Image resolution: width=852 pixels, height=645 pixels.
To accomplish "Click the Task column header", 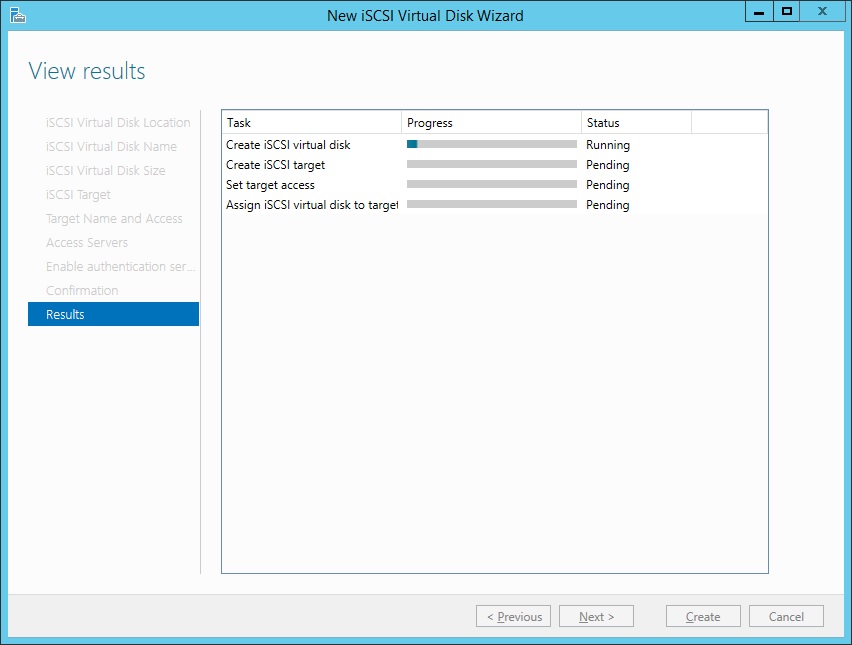I will pyautogui.click(x=310, y=123).
